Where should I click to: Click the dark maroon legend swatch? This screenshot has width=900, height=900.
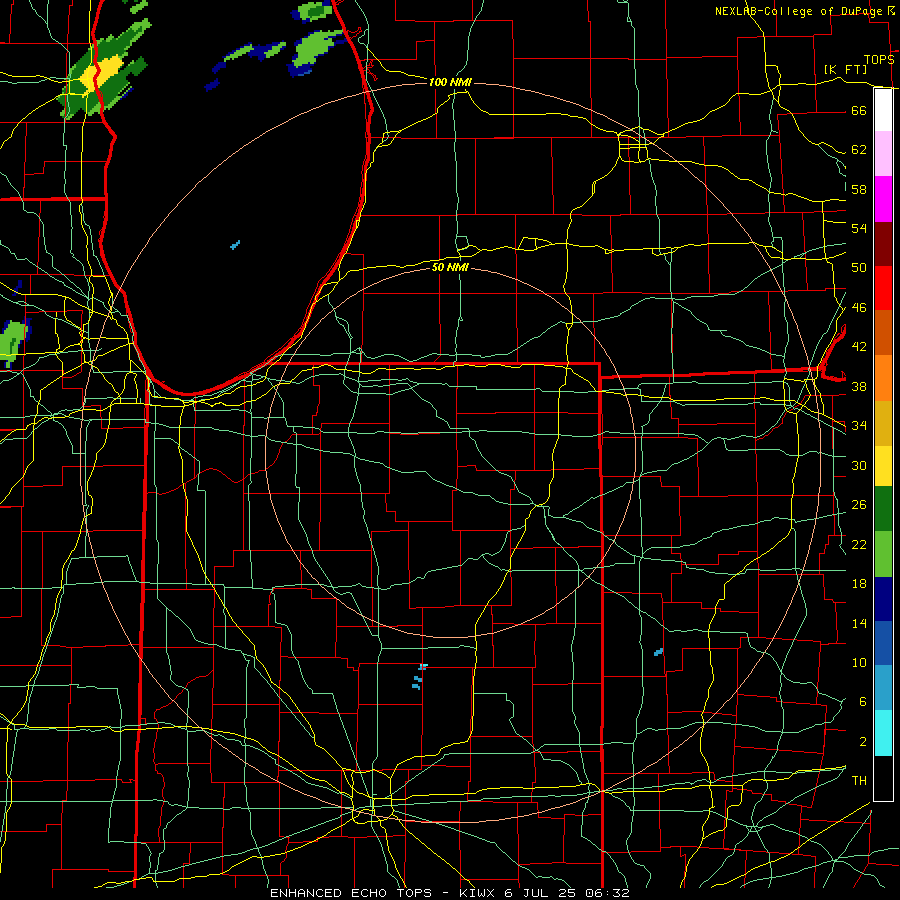click(883, 244)
